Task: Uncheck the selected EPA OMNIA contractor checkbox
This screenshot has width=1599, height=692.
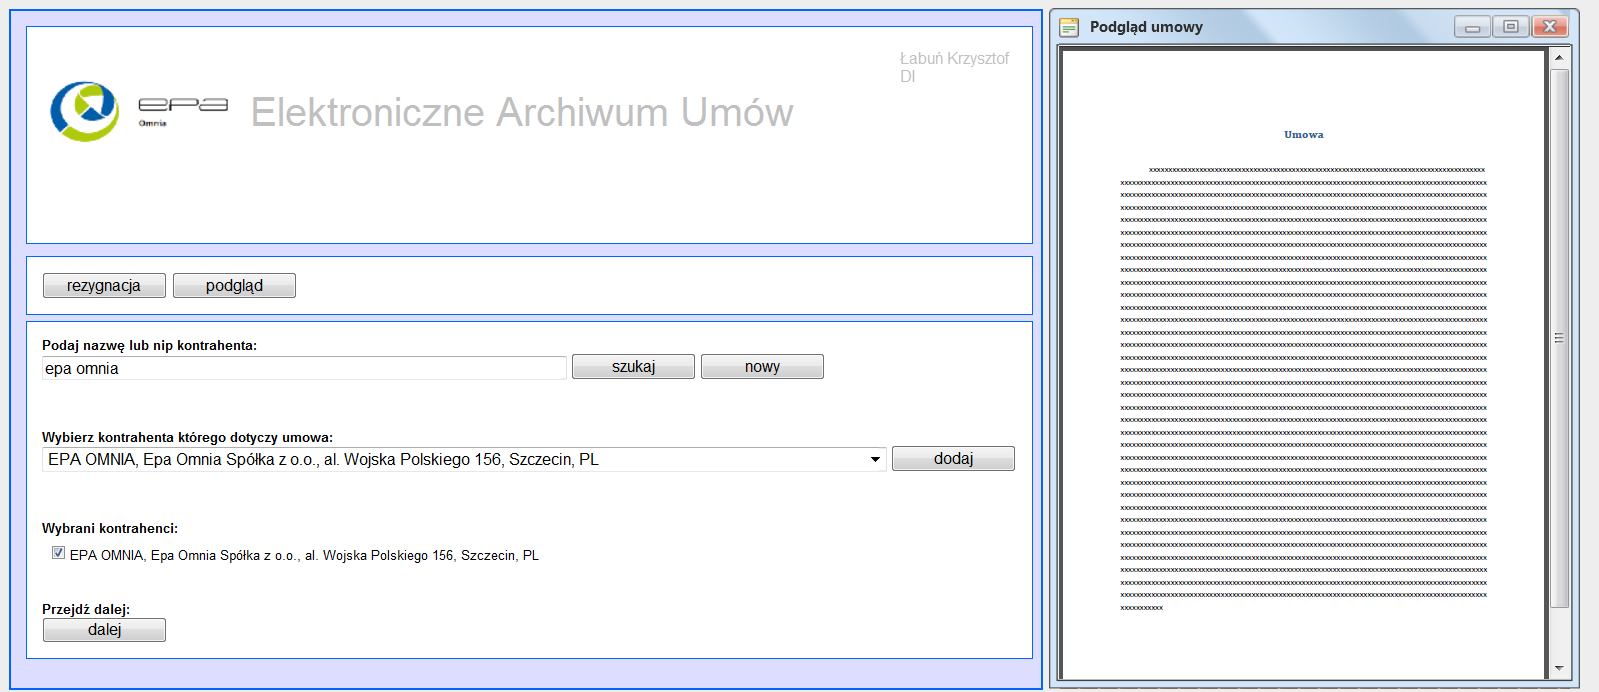Action: point(58,553)
